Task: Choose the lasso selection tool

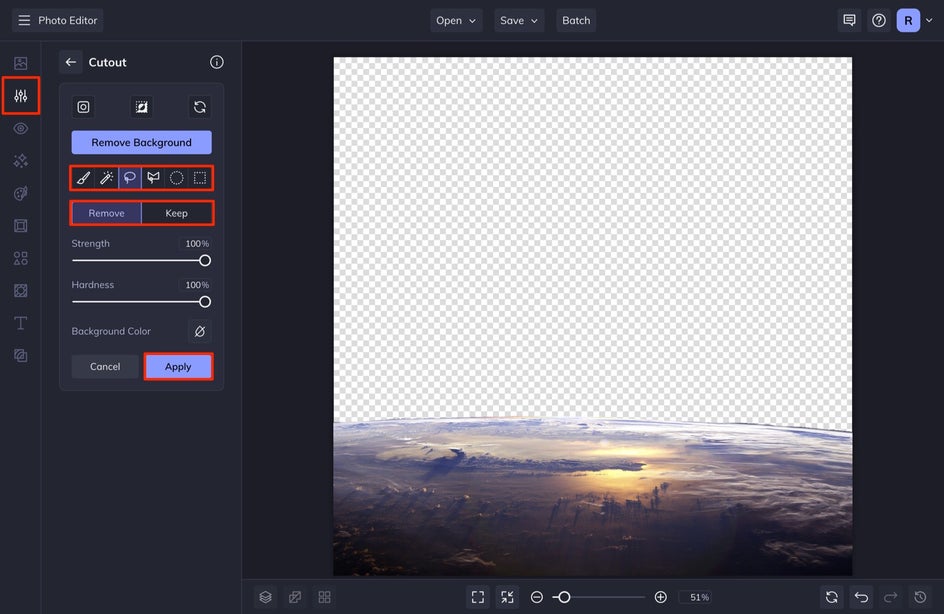Action: [x=130, y=178]
